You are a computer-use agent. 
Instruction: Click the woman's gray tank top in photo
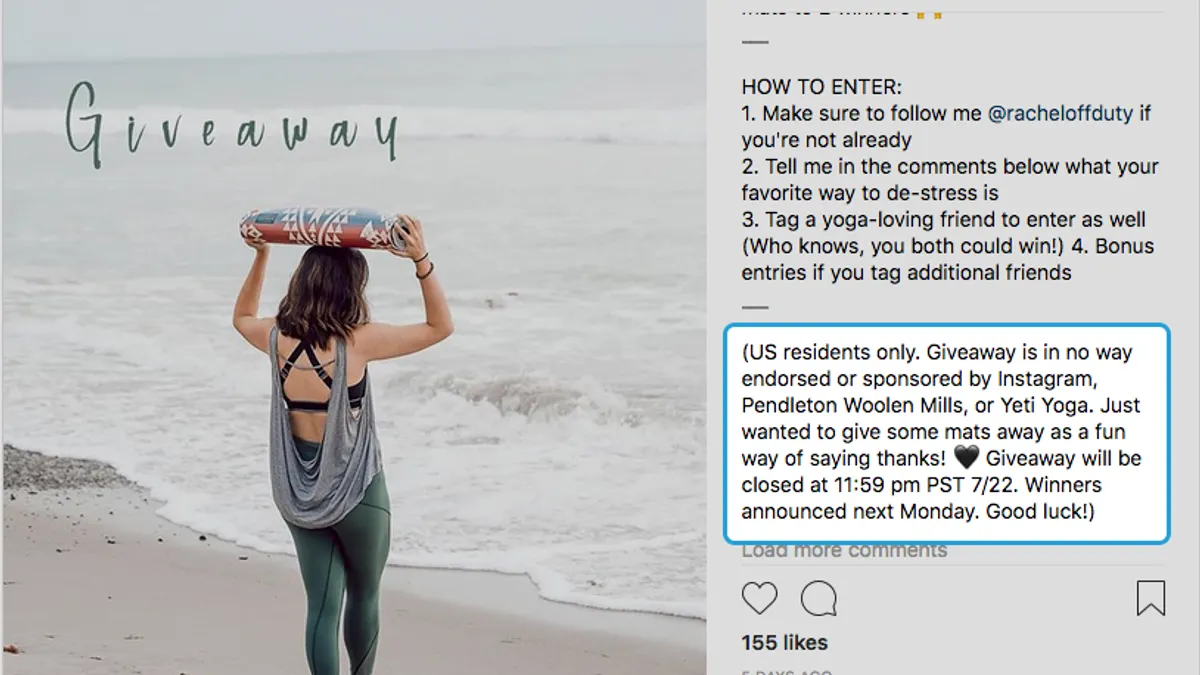click(322, 428)
